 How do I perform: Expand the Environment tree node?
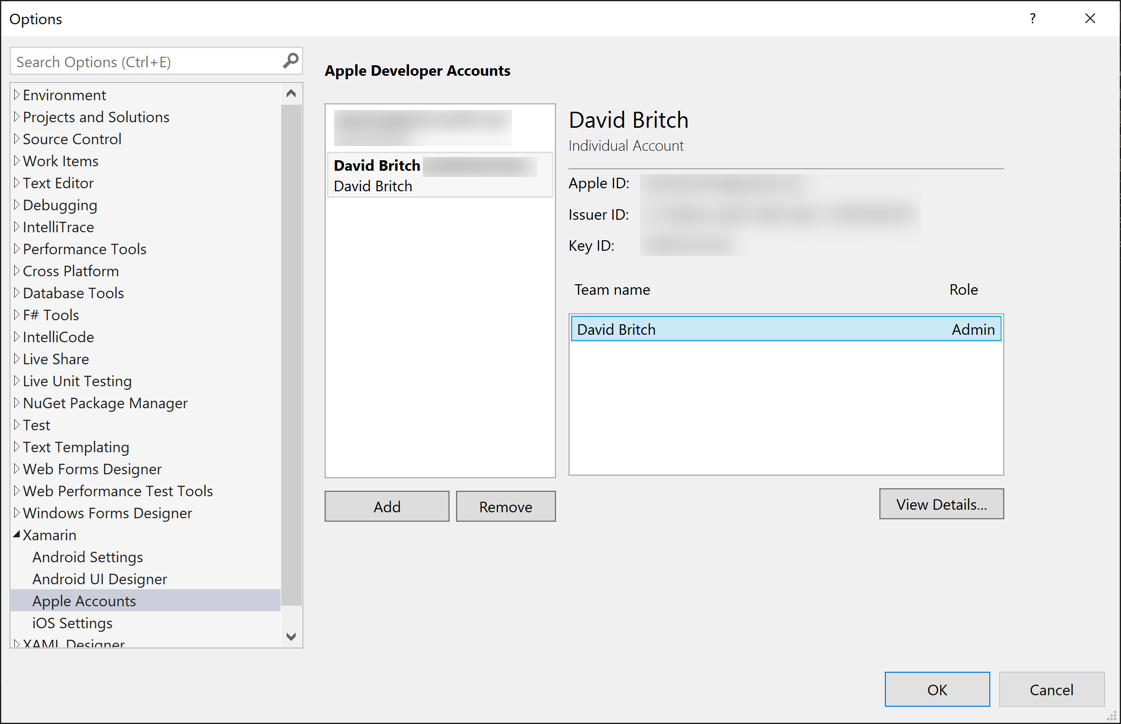(x=15, y=94)
